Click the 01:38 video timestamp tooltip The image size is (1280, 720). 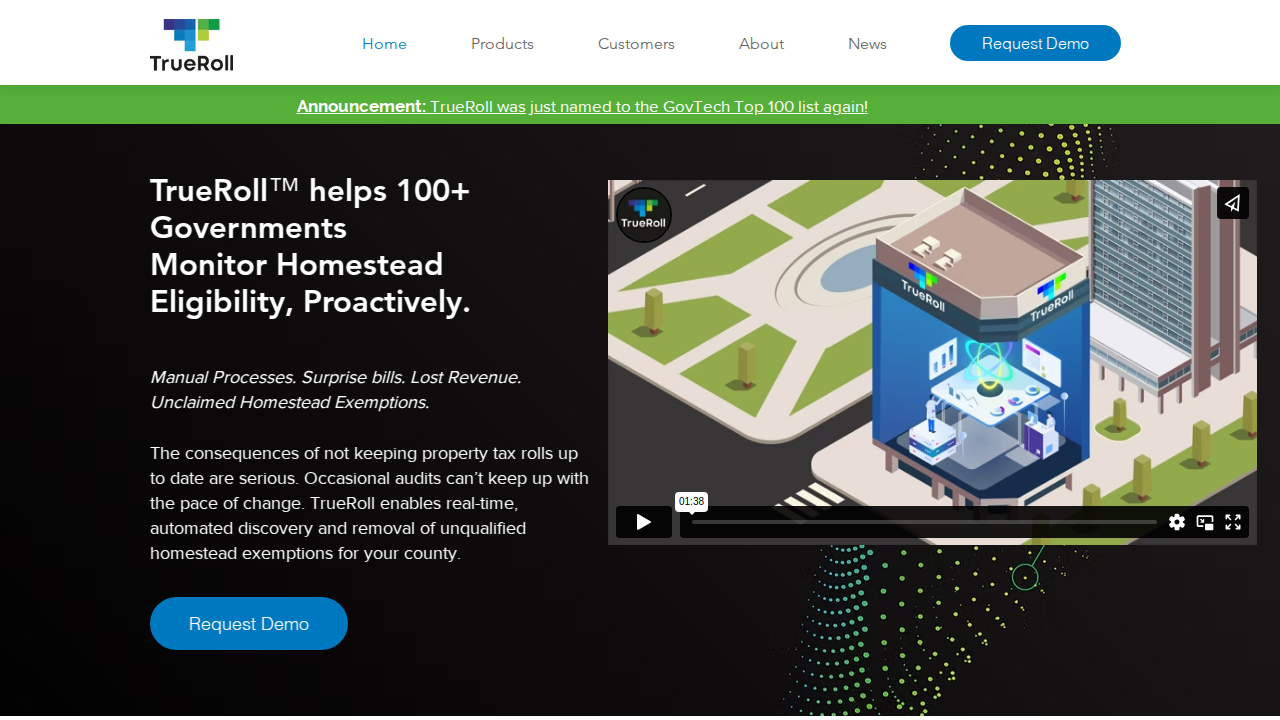(691, 501)
